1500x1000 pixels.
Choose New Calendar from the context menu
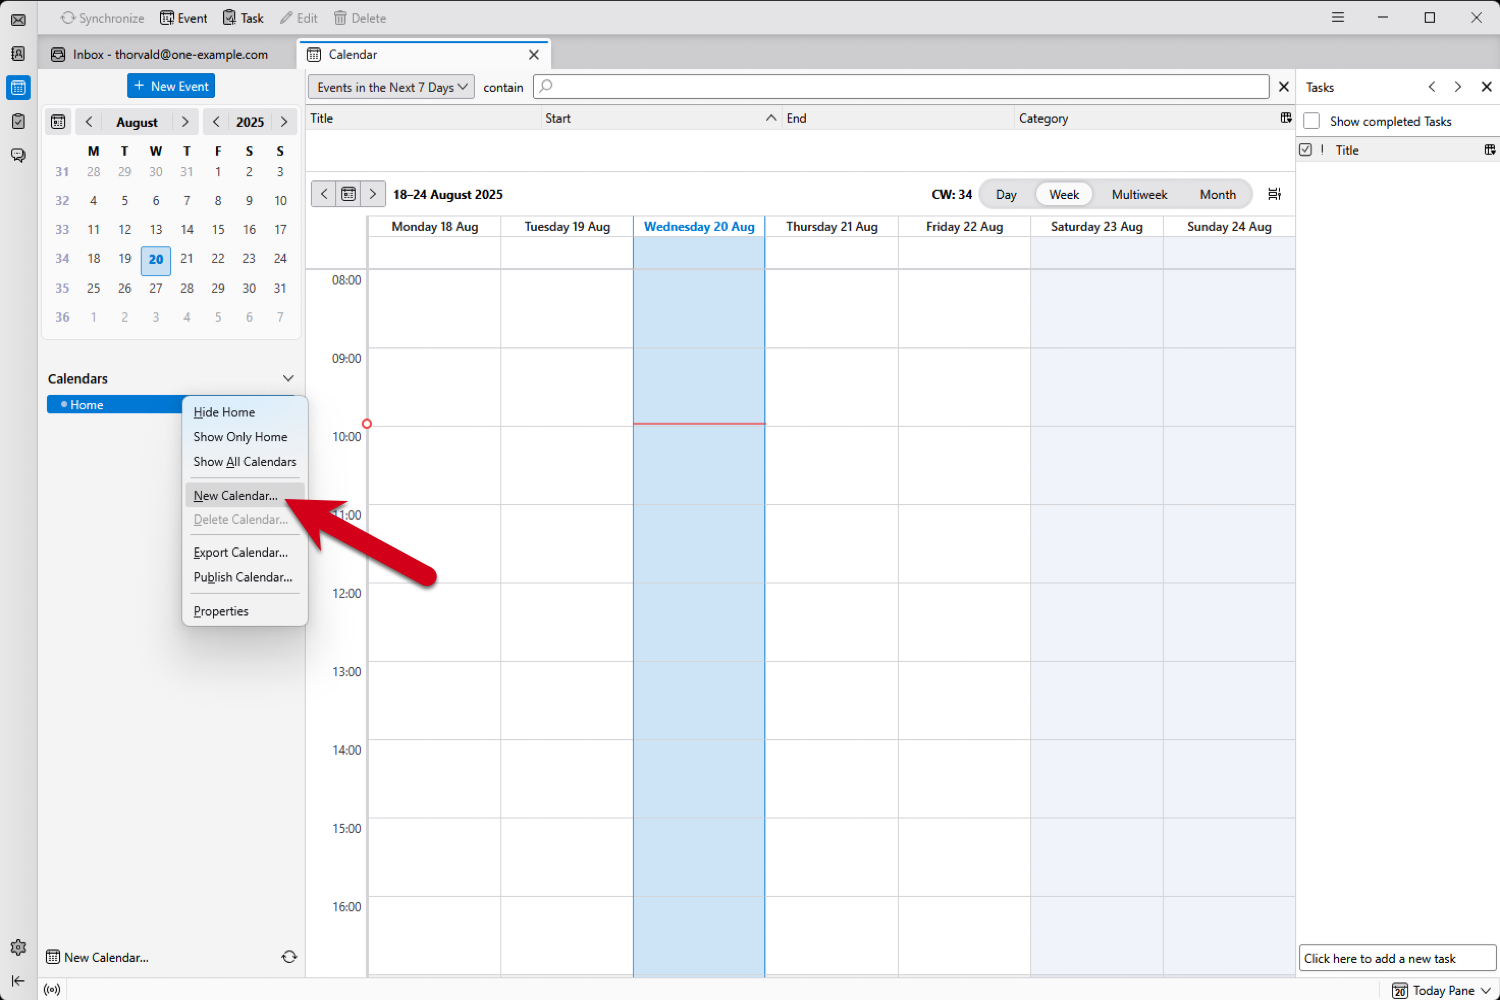click(x=237, y=495)
